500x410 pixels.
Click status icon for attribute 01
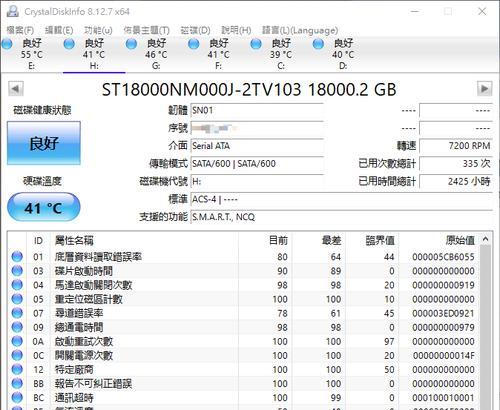[x=17, y=256]
